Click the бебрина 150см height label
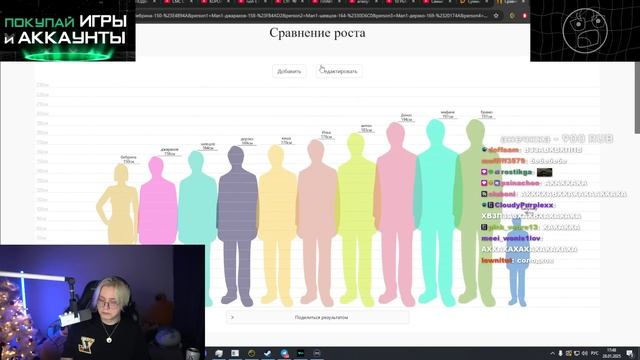 tap(128, 159)
